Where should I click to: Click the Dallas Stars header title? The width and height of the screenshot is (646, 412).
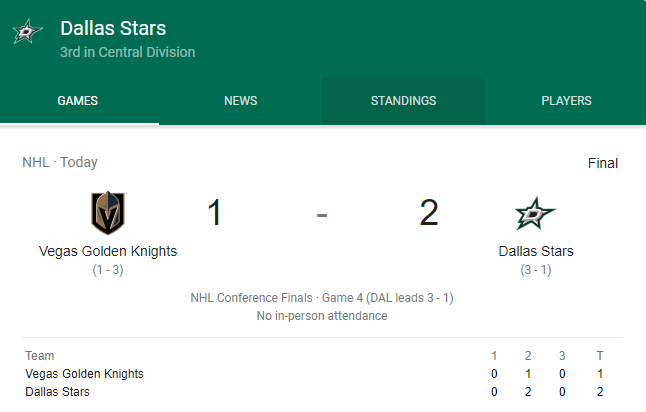[113, 28]
